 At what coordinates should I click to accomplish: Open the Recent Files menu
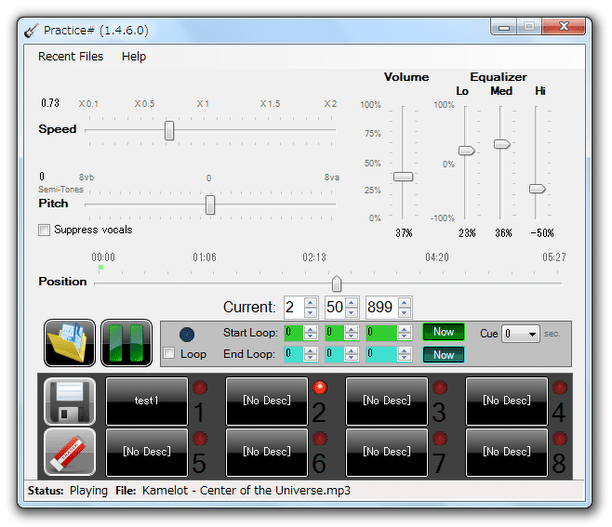[71, 56]
